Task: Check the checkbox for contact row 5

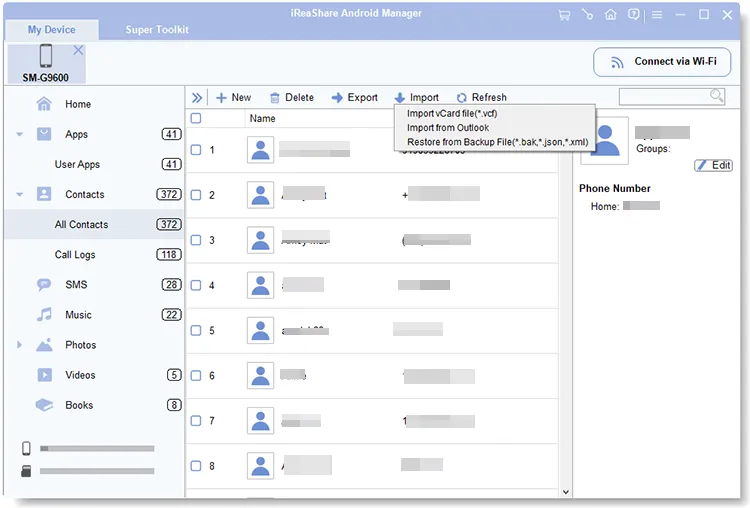Action: point(196,331)
